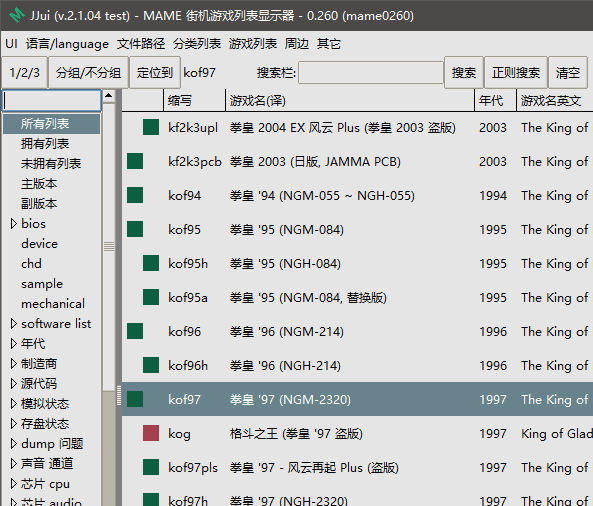Click the 正则搜索 button
The image size is (593, 506).
click(516, 73)
